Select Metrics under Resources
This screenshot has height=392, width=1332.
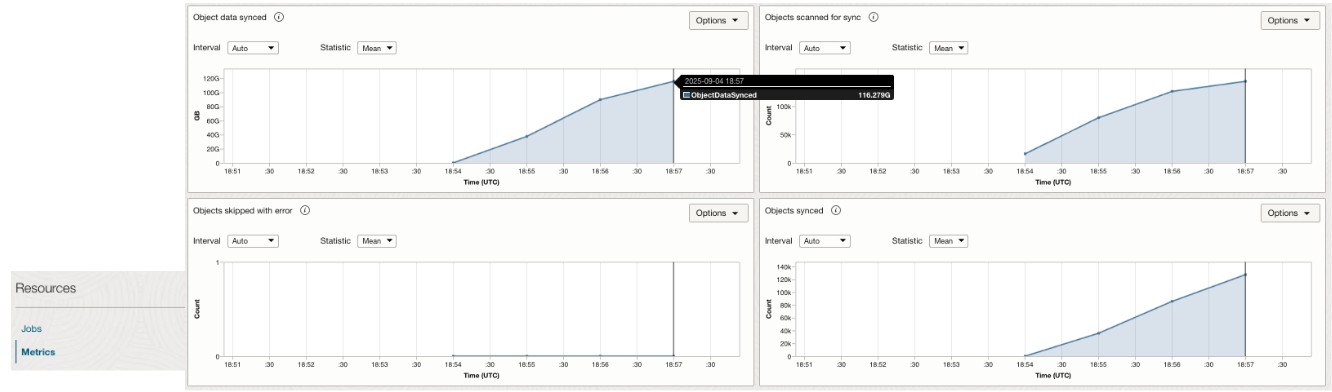(38, 352)
